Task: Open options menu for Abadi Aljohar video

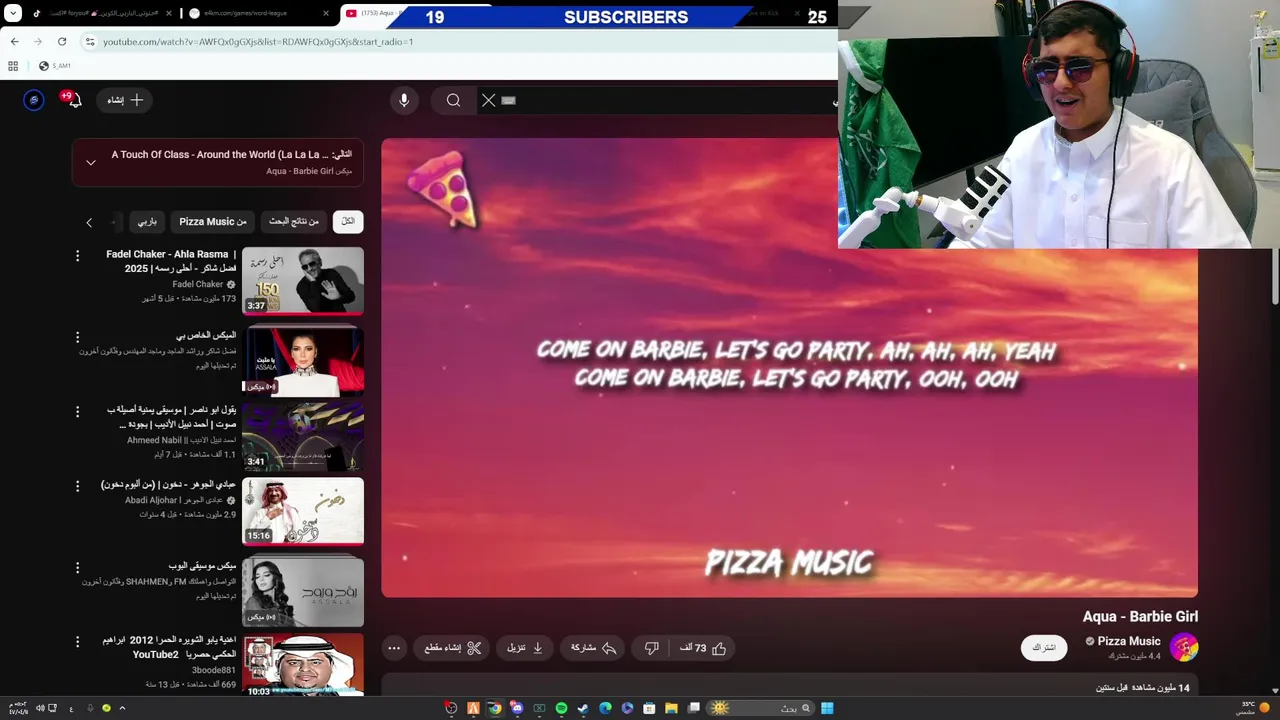Action: tap(77, 486)
